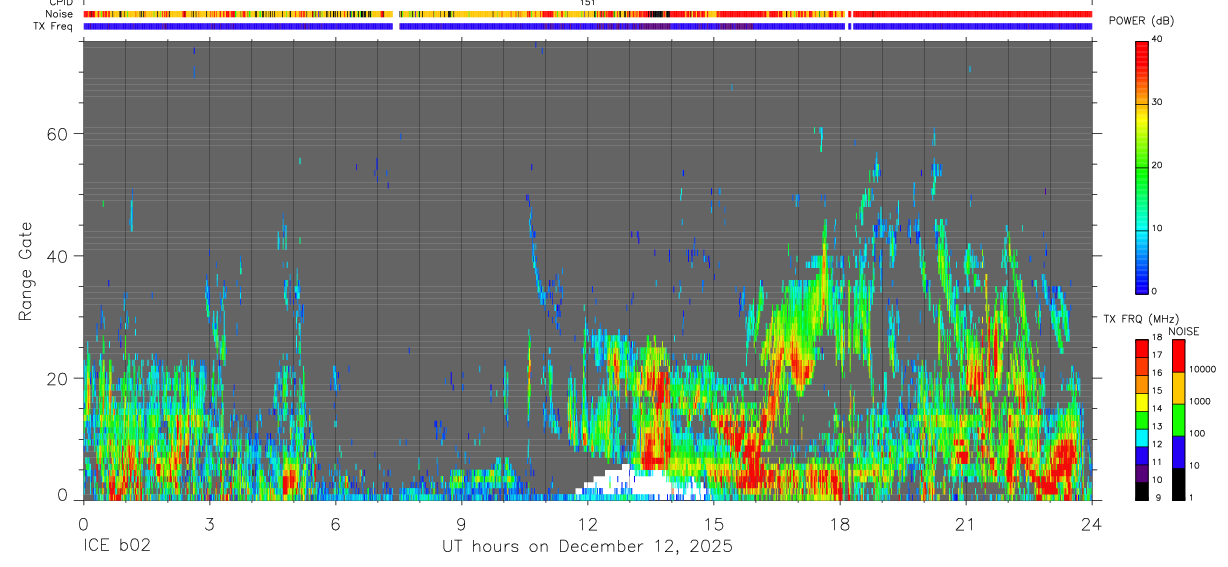Click the 12 hour tick label
The width and height of the screenshot is (1228, 567).
587,523
